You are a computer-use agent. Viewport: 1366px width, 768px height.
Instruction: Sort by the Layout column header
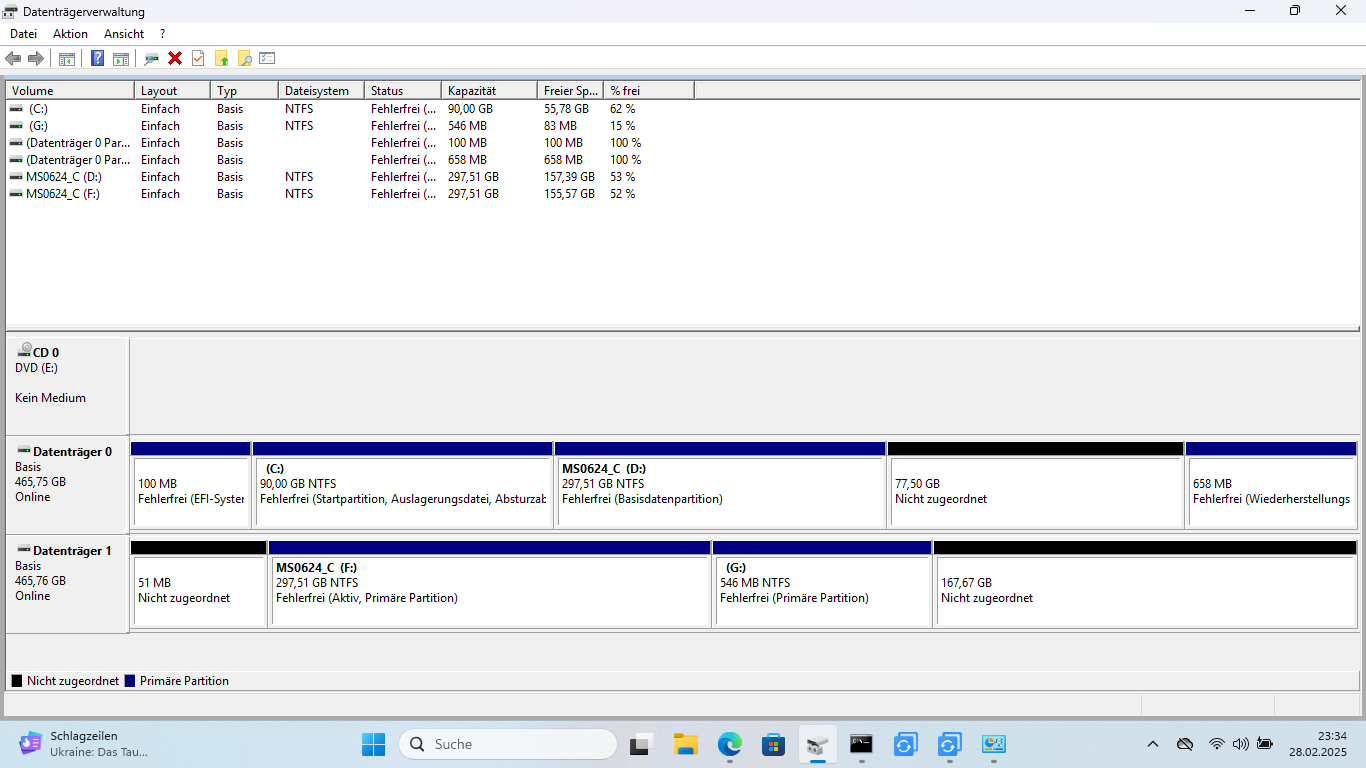tap(173, 90)
